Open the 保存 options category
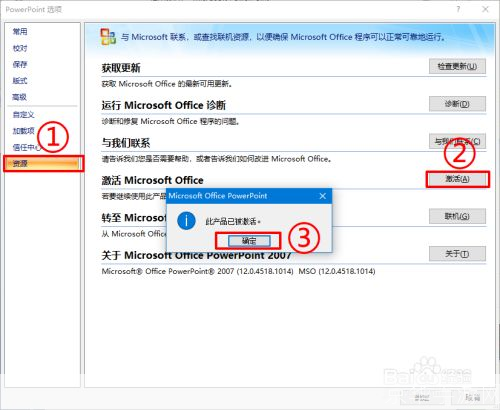 click(x=20, y=64)
